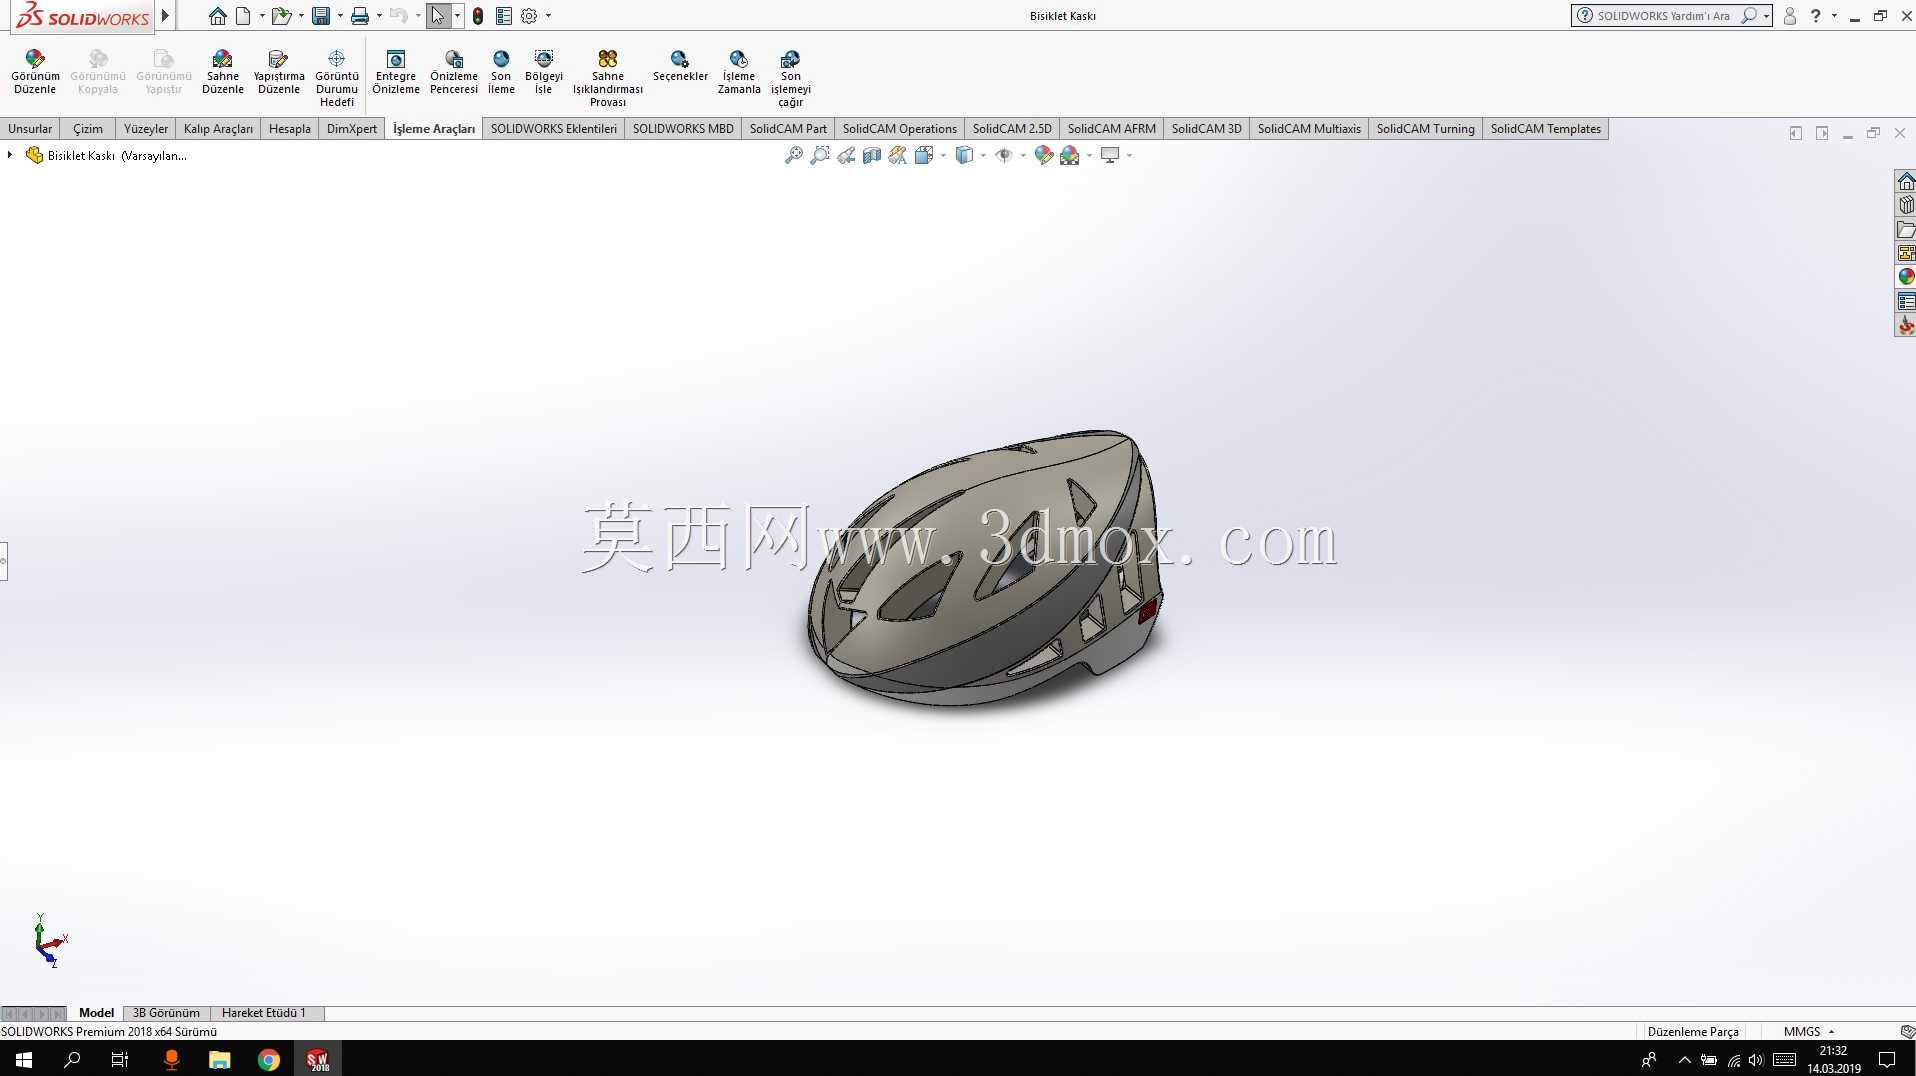This screenshot has height=1076, width=1916.
Task: Open the SOLIDWORKS Eklentileri tab
Action: click(554, 129)
